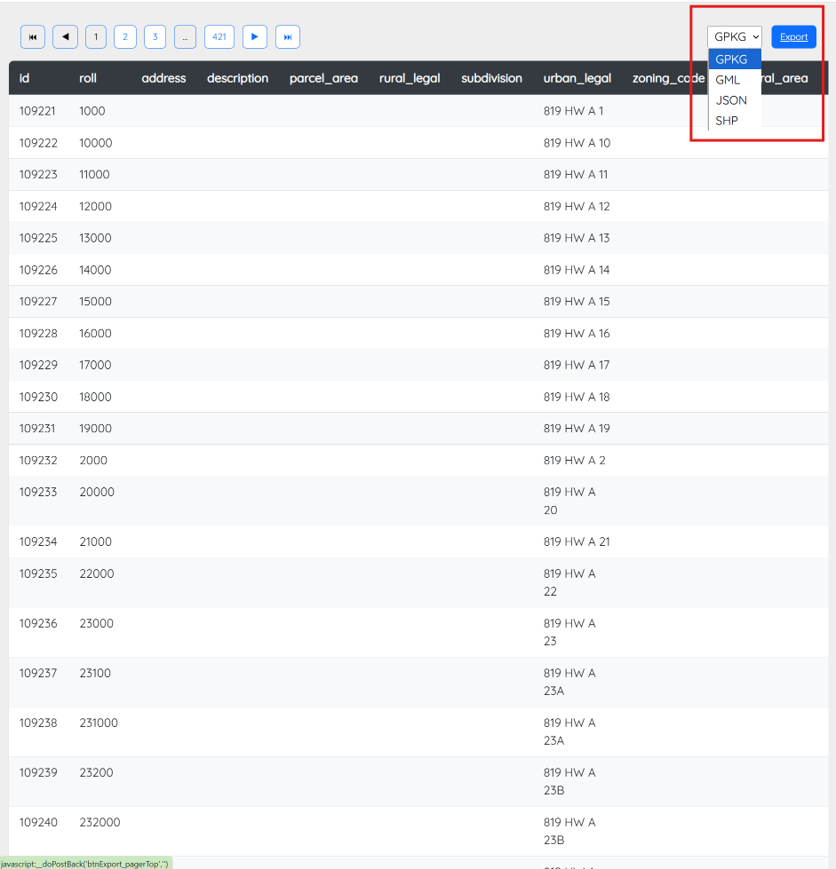Open page 1 of pager
The image size is (836, 869).
click(x=96, y=37)
